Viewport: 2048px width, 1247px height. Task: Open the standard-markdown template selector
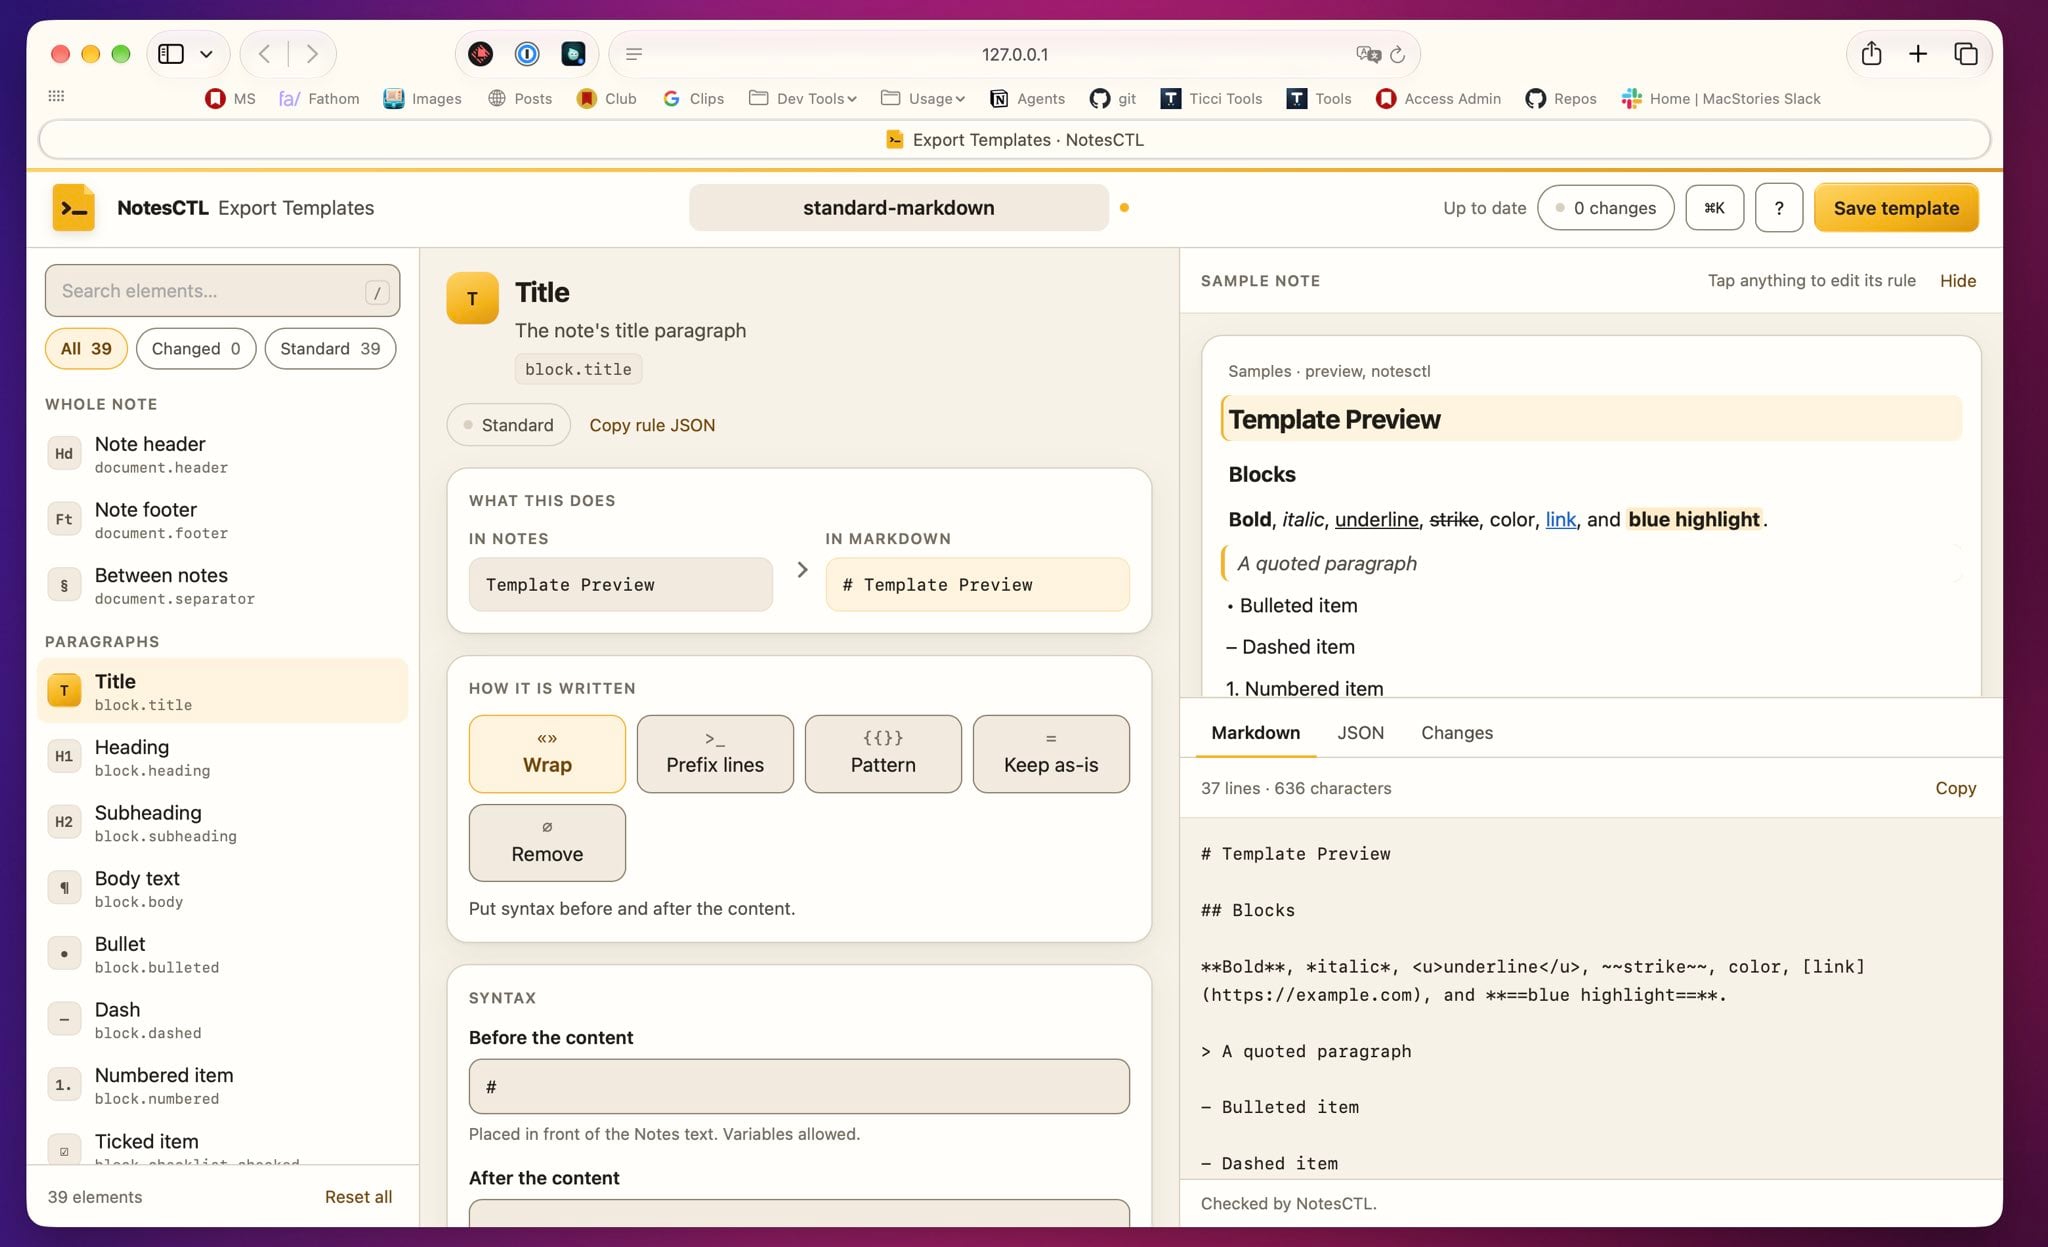point(898,208)
